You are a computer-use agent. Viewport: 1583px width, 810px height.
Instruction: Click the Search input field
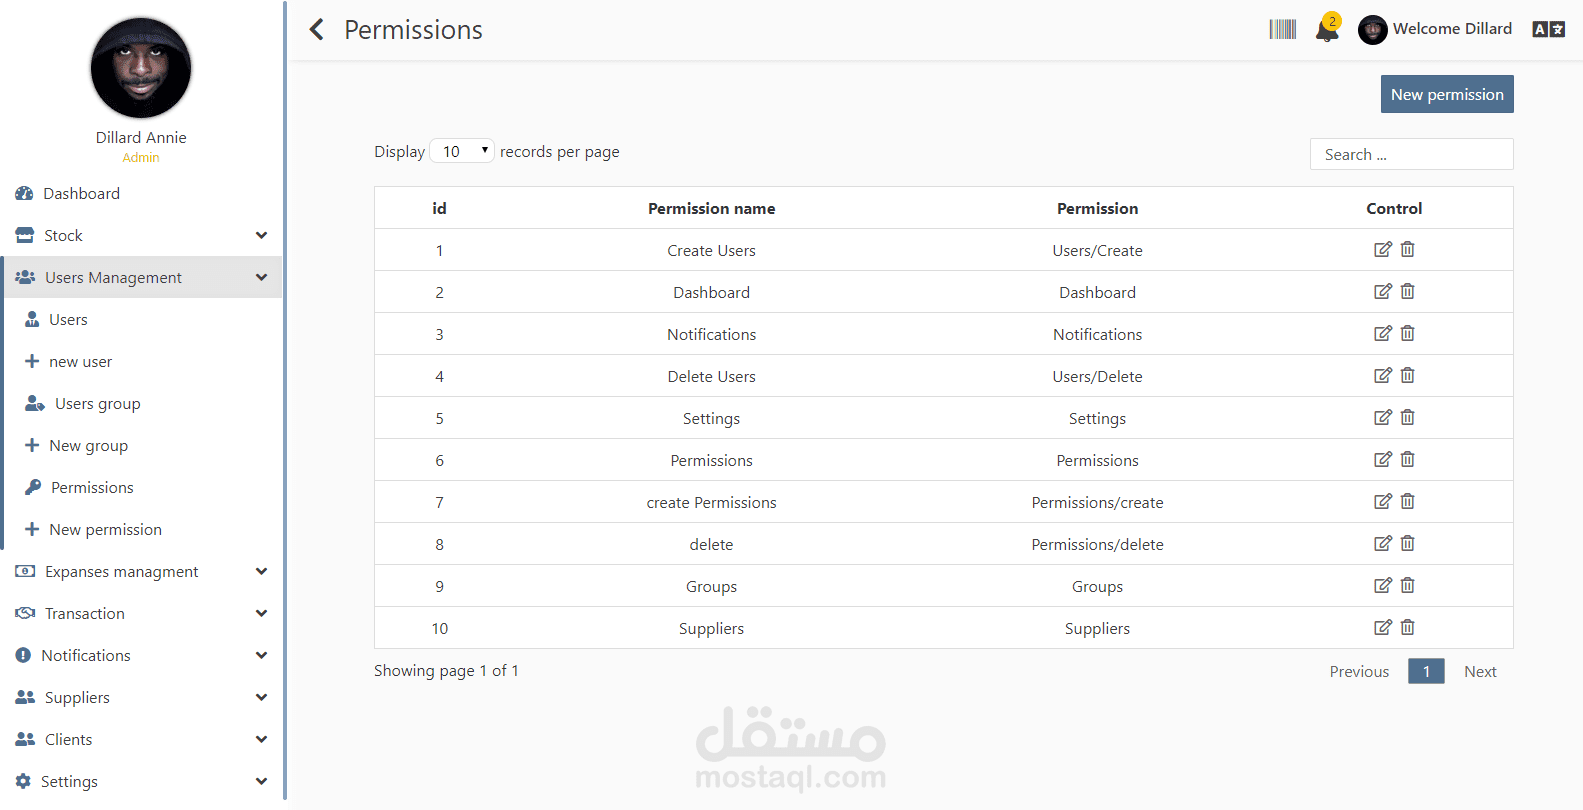pos(1411,155)
